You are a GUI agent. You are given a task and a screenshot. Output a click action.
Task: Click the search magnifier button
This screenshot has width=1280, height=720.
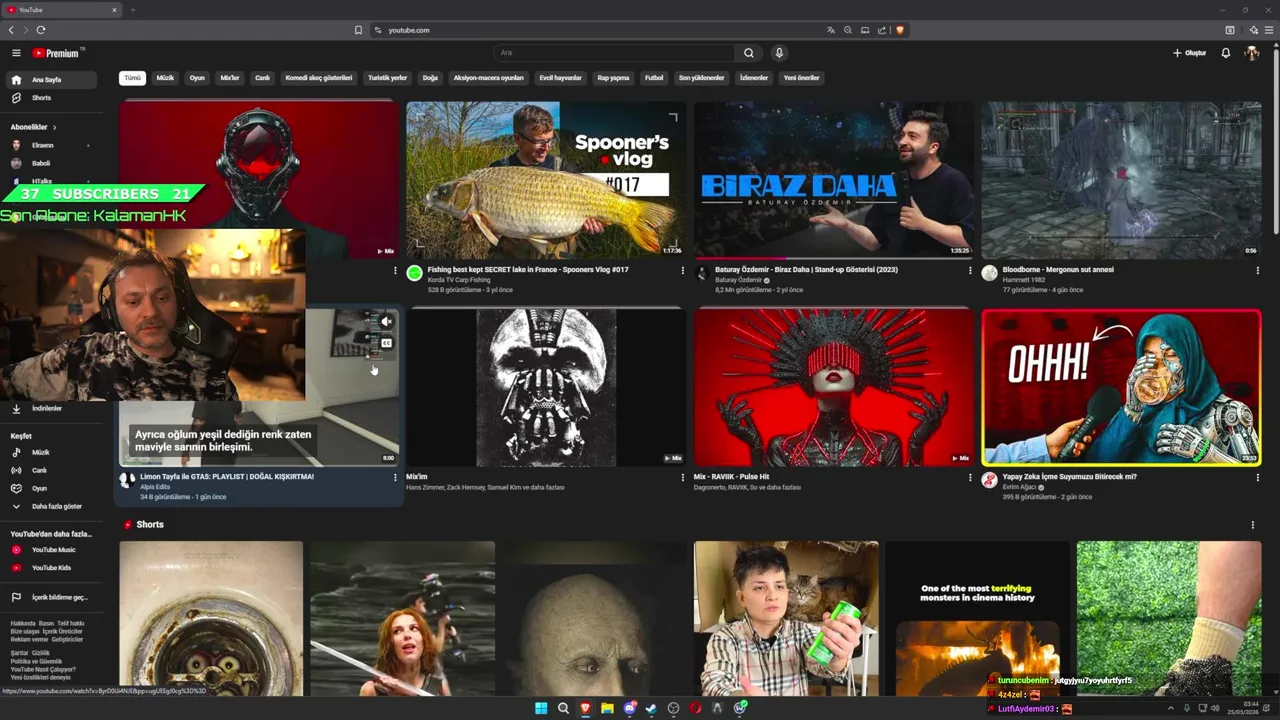[x=748, y=53]
